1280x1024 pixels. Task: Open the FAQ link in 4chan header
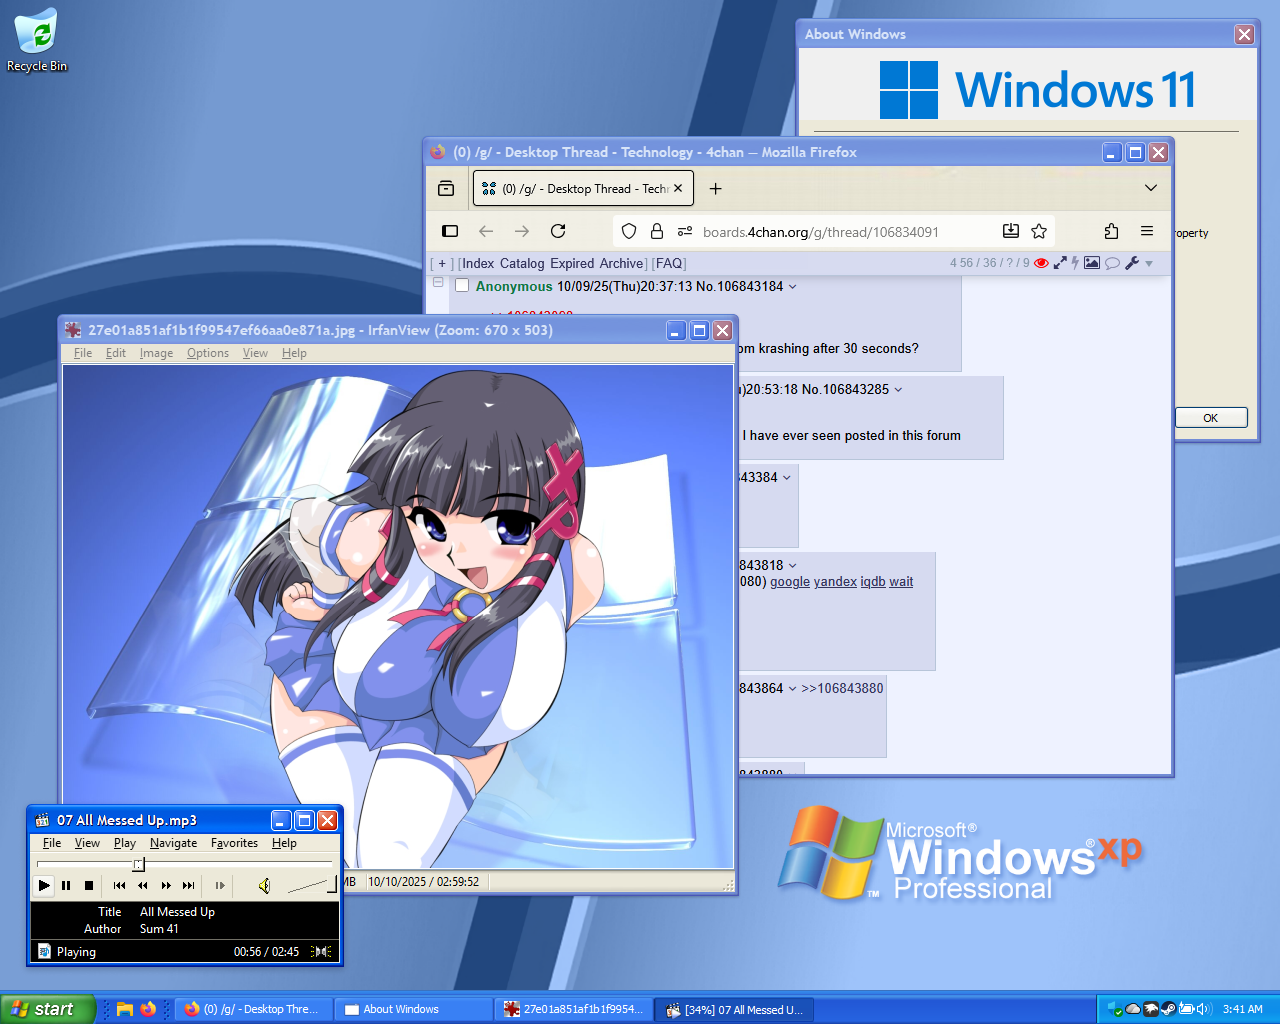669,264
